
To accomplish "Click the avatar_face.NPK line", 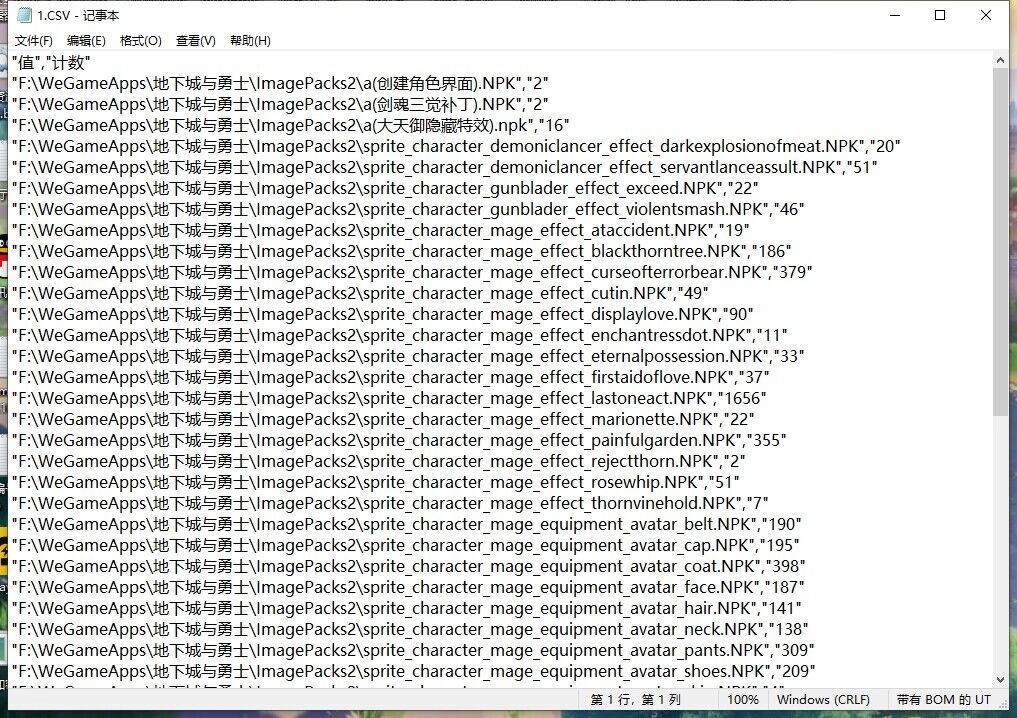I will pyautogui.click(x=408, y=587).
